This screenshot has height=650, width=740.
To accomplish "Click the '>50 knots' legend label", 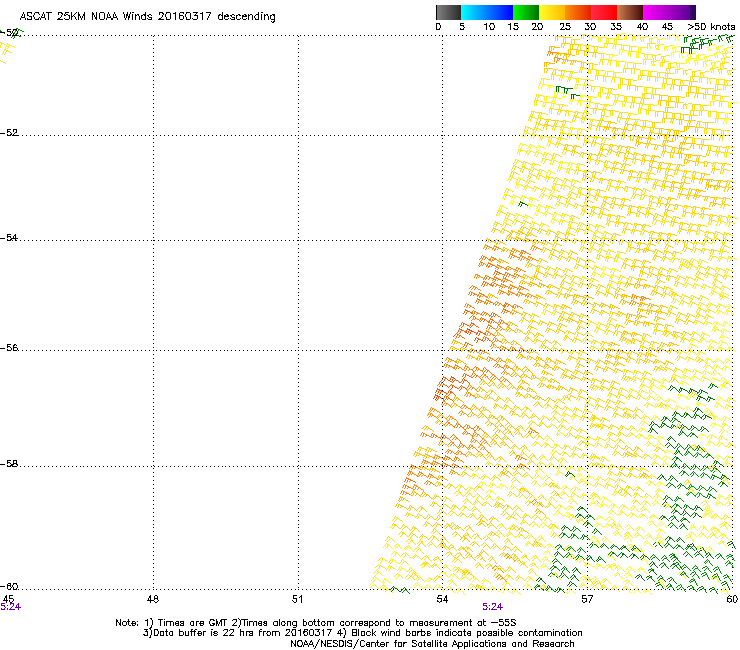I will pos(711,27).
